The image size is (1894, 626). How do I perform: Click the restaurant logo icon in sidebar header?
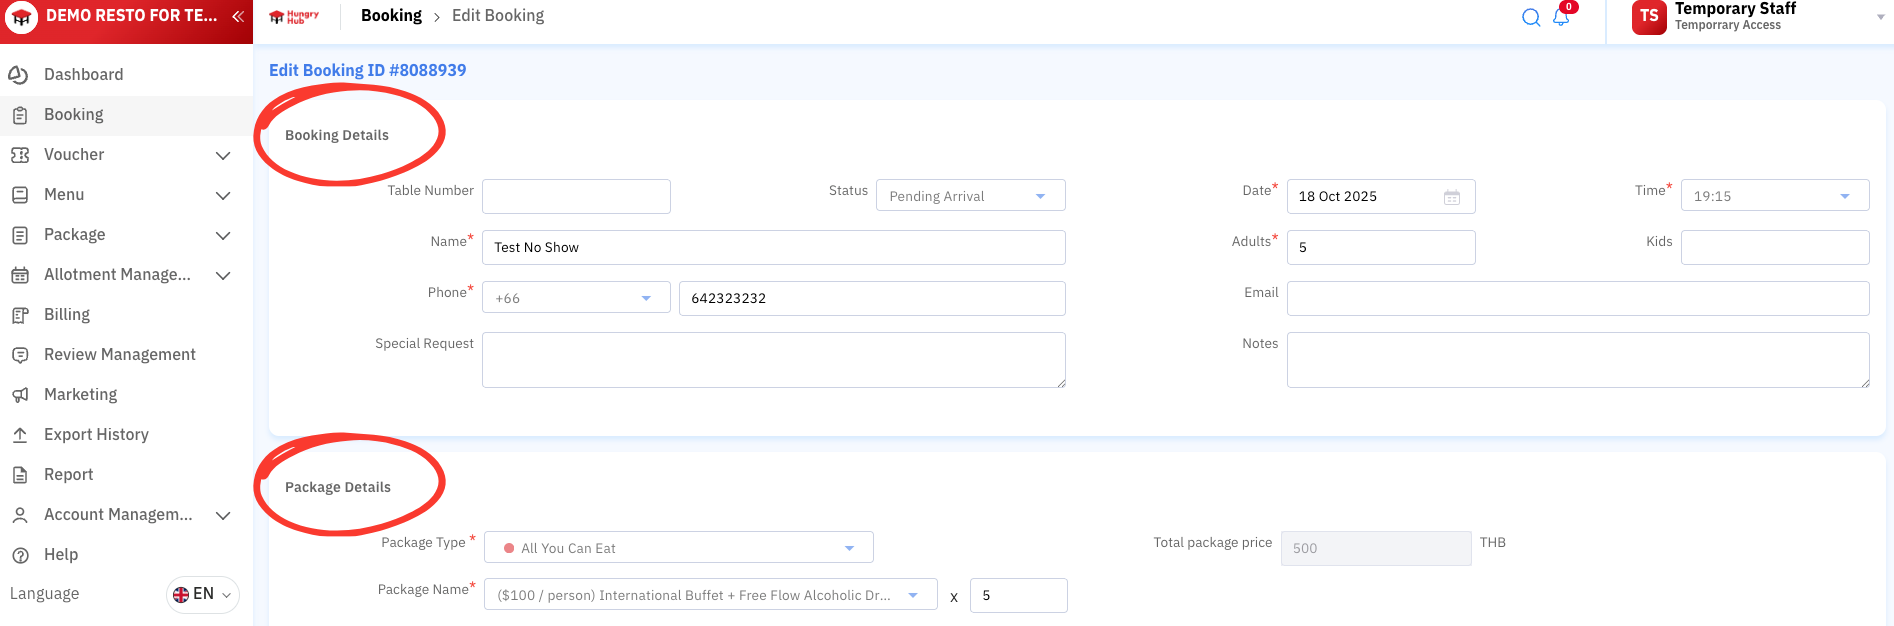click(21, 17)
